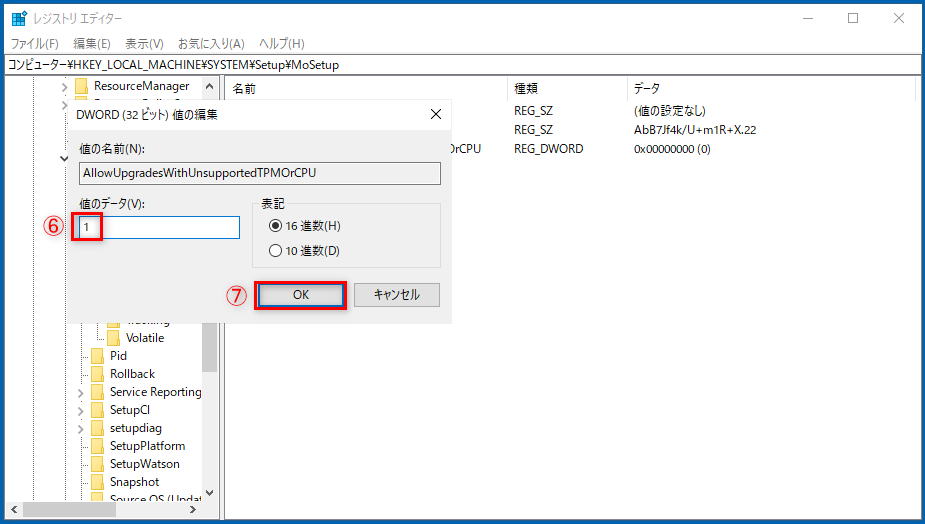The width and height of the screenshot is (925, 524).
Task: Click tree horizontal scrollbar thumb
Action: click(x=69, y=509)
